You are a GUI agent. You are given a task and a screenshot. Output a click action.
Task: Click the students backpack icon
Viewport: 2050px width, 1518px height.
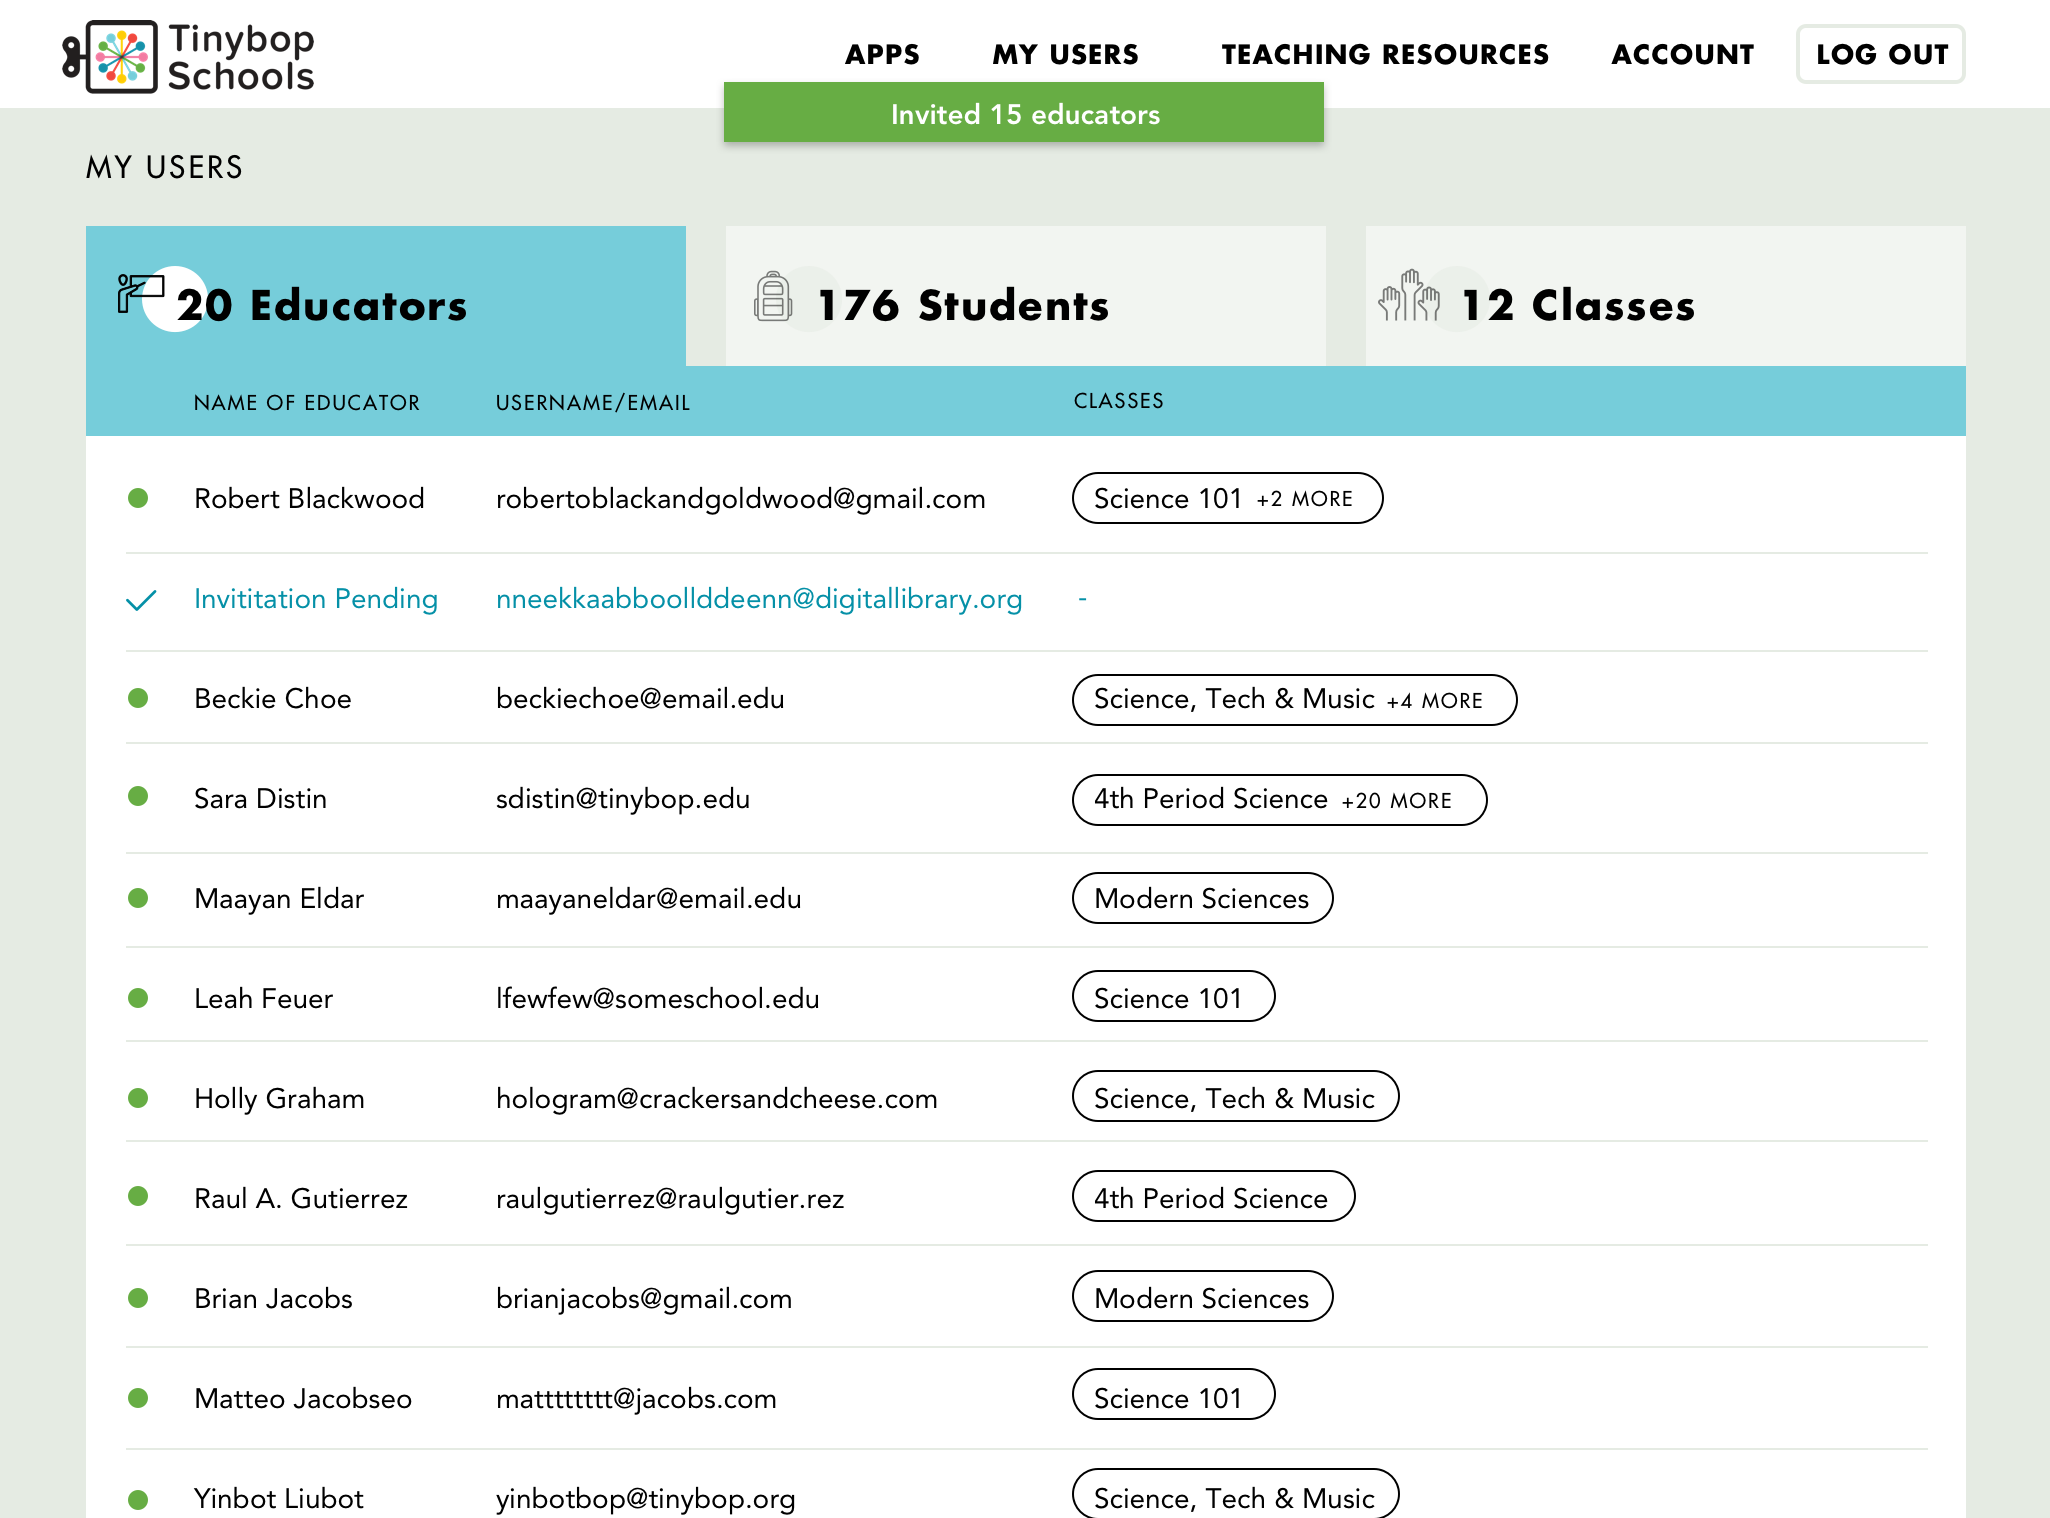[x=773, y=296]
